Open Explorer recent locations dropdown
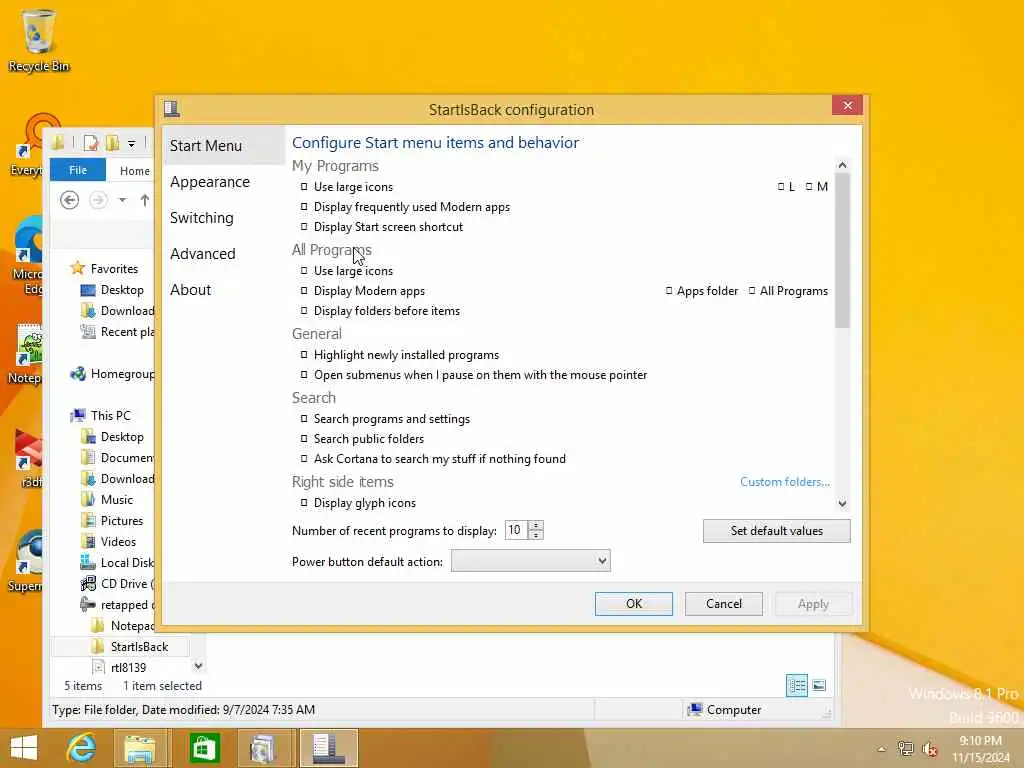1024x768 pixels. pyautogui.click(x=122, y=200)
